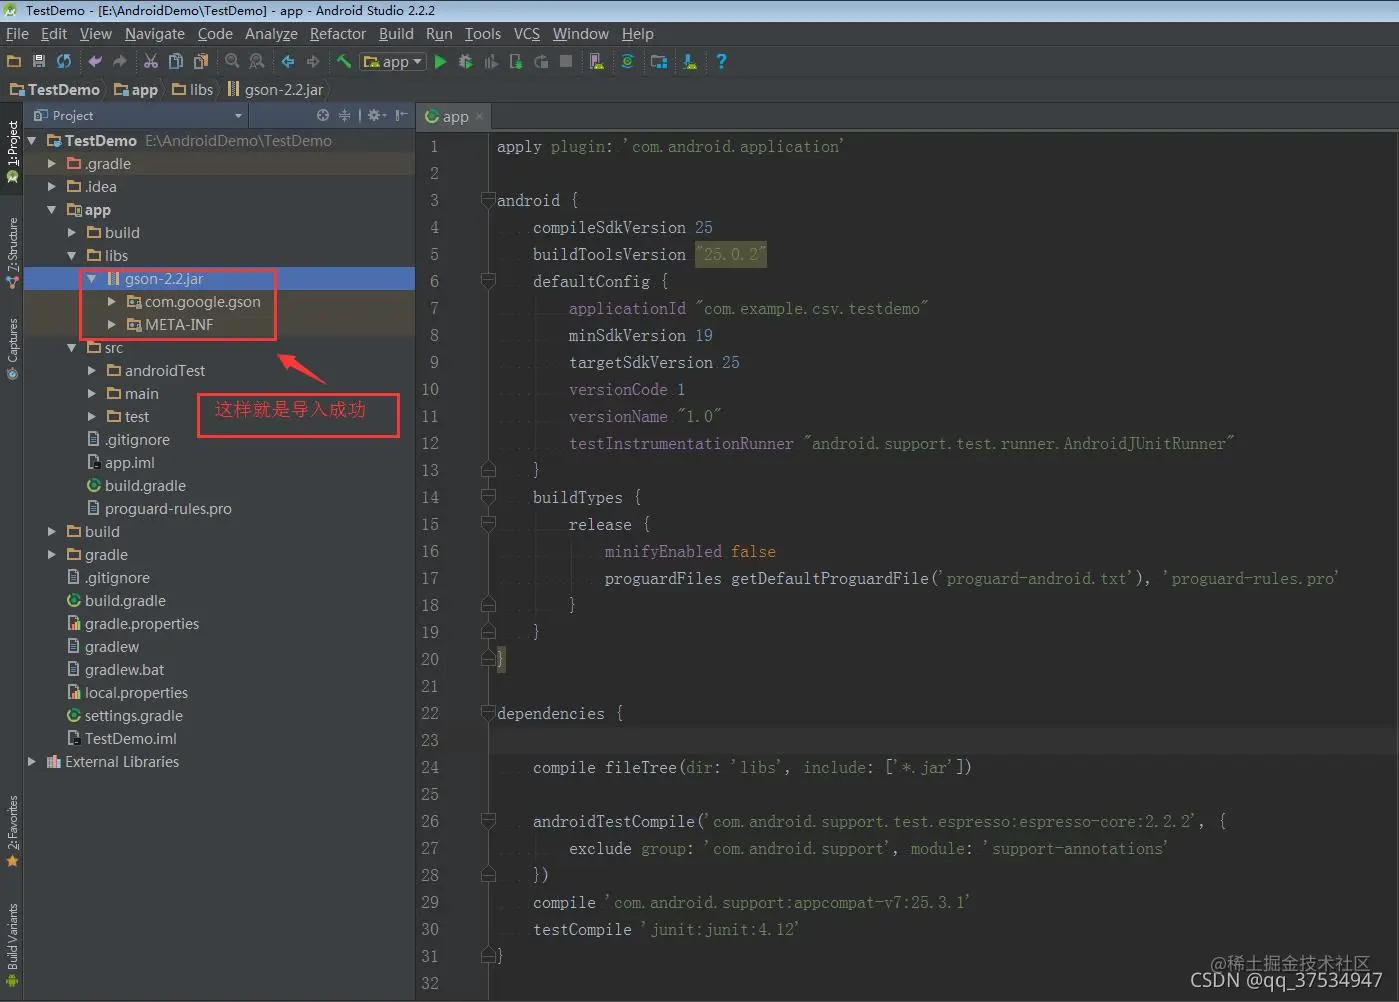This screenshot has height=1002, width=1399.
Task: Open the Refactor menu
Action: 338,33
